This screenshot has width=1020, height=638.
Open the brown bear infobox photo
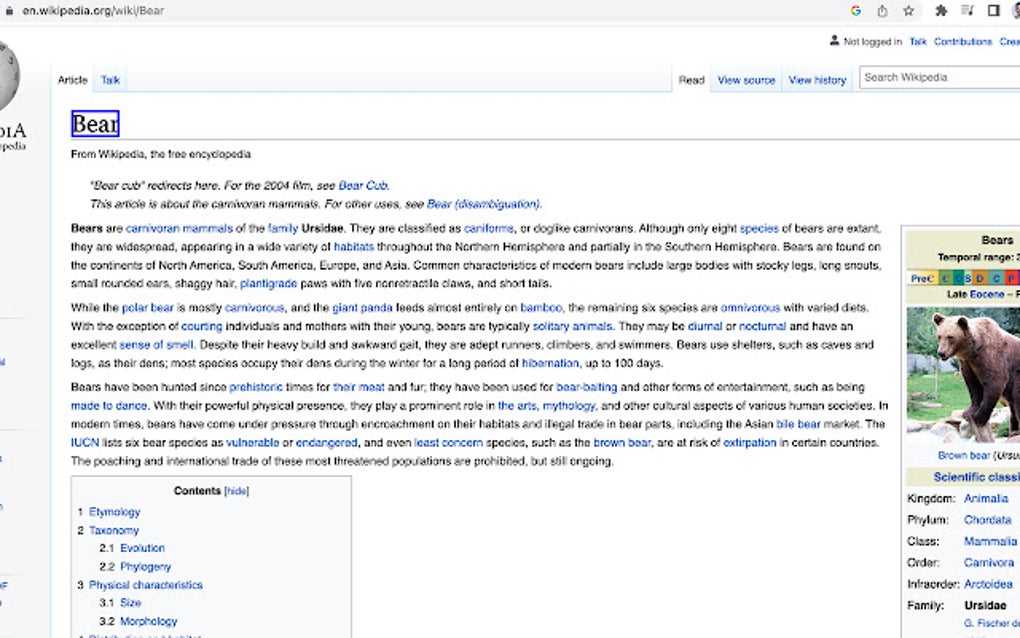click(963, 375)
